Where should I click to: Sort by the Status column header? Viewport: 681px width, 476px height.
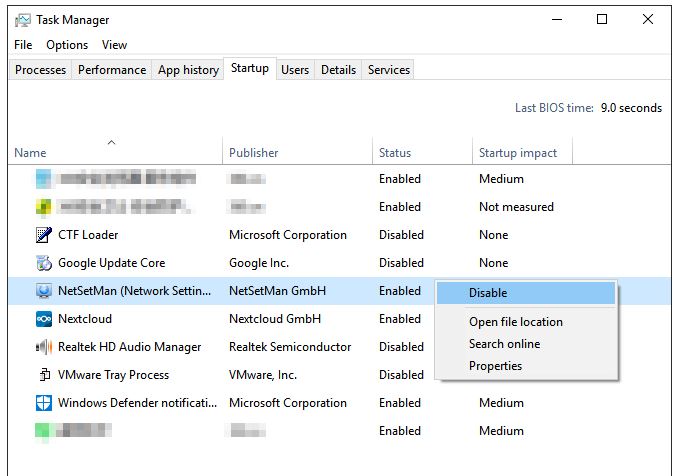pos(422,153)
